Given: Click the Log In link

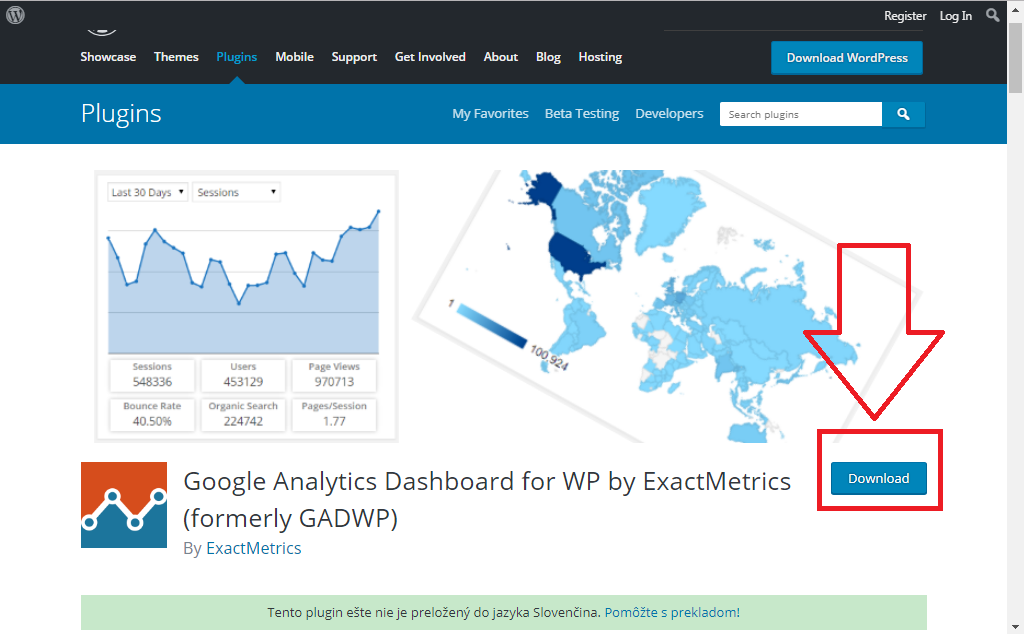Looking at the screenshot, I should click(955, 16).
